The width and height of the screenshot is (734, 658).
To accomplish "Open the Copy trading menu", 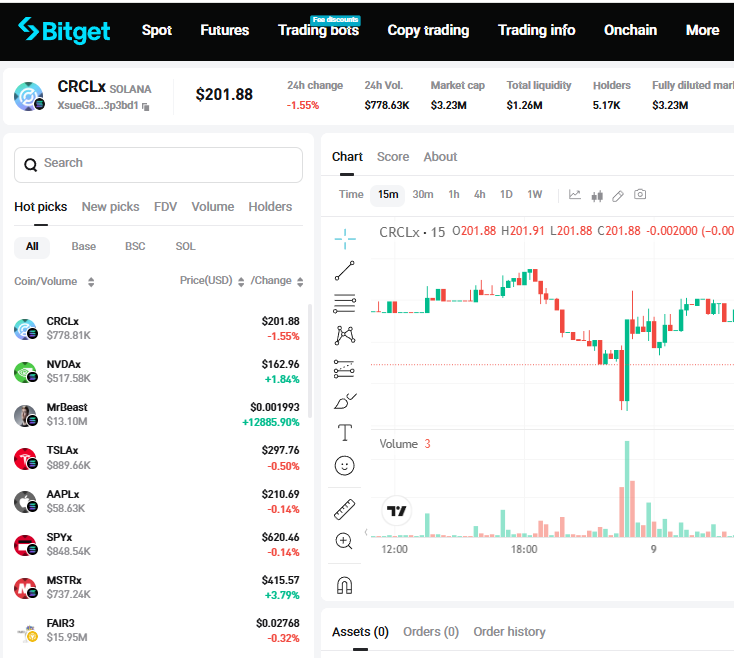I will coord(428,30).
